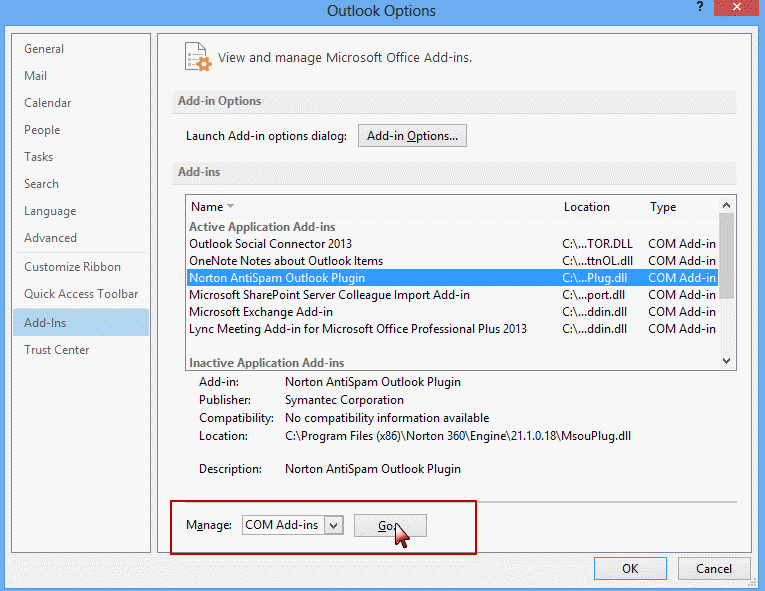The image size is (765, 591).
Task: Select OneNote Notes about Outlook Items
Action: (x=286, y=261)
